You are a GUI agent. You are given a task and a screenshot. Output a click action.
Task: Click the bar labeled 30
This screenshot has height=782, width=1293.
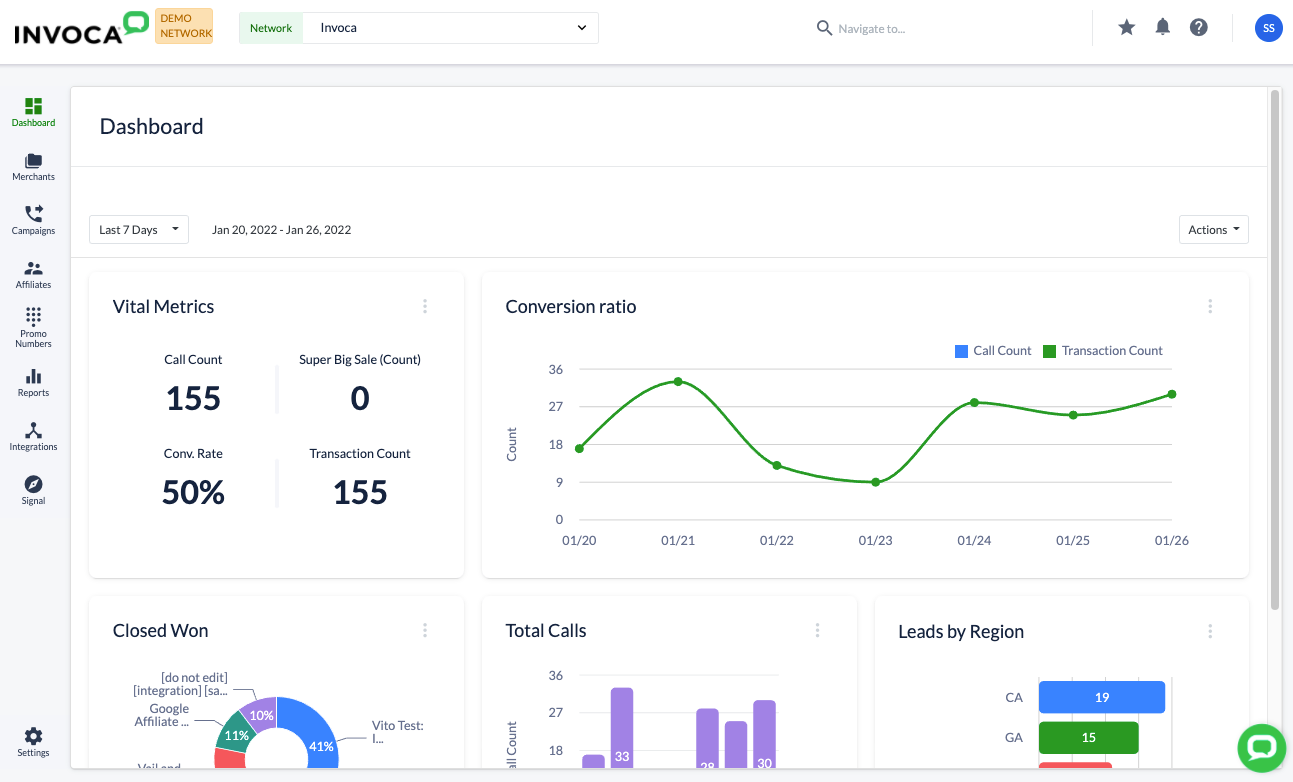click(x=764, y=734)
